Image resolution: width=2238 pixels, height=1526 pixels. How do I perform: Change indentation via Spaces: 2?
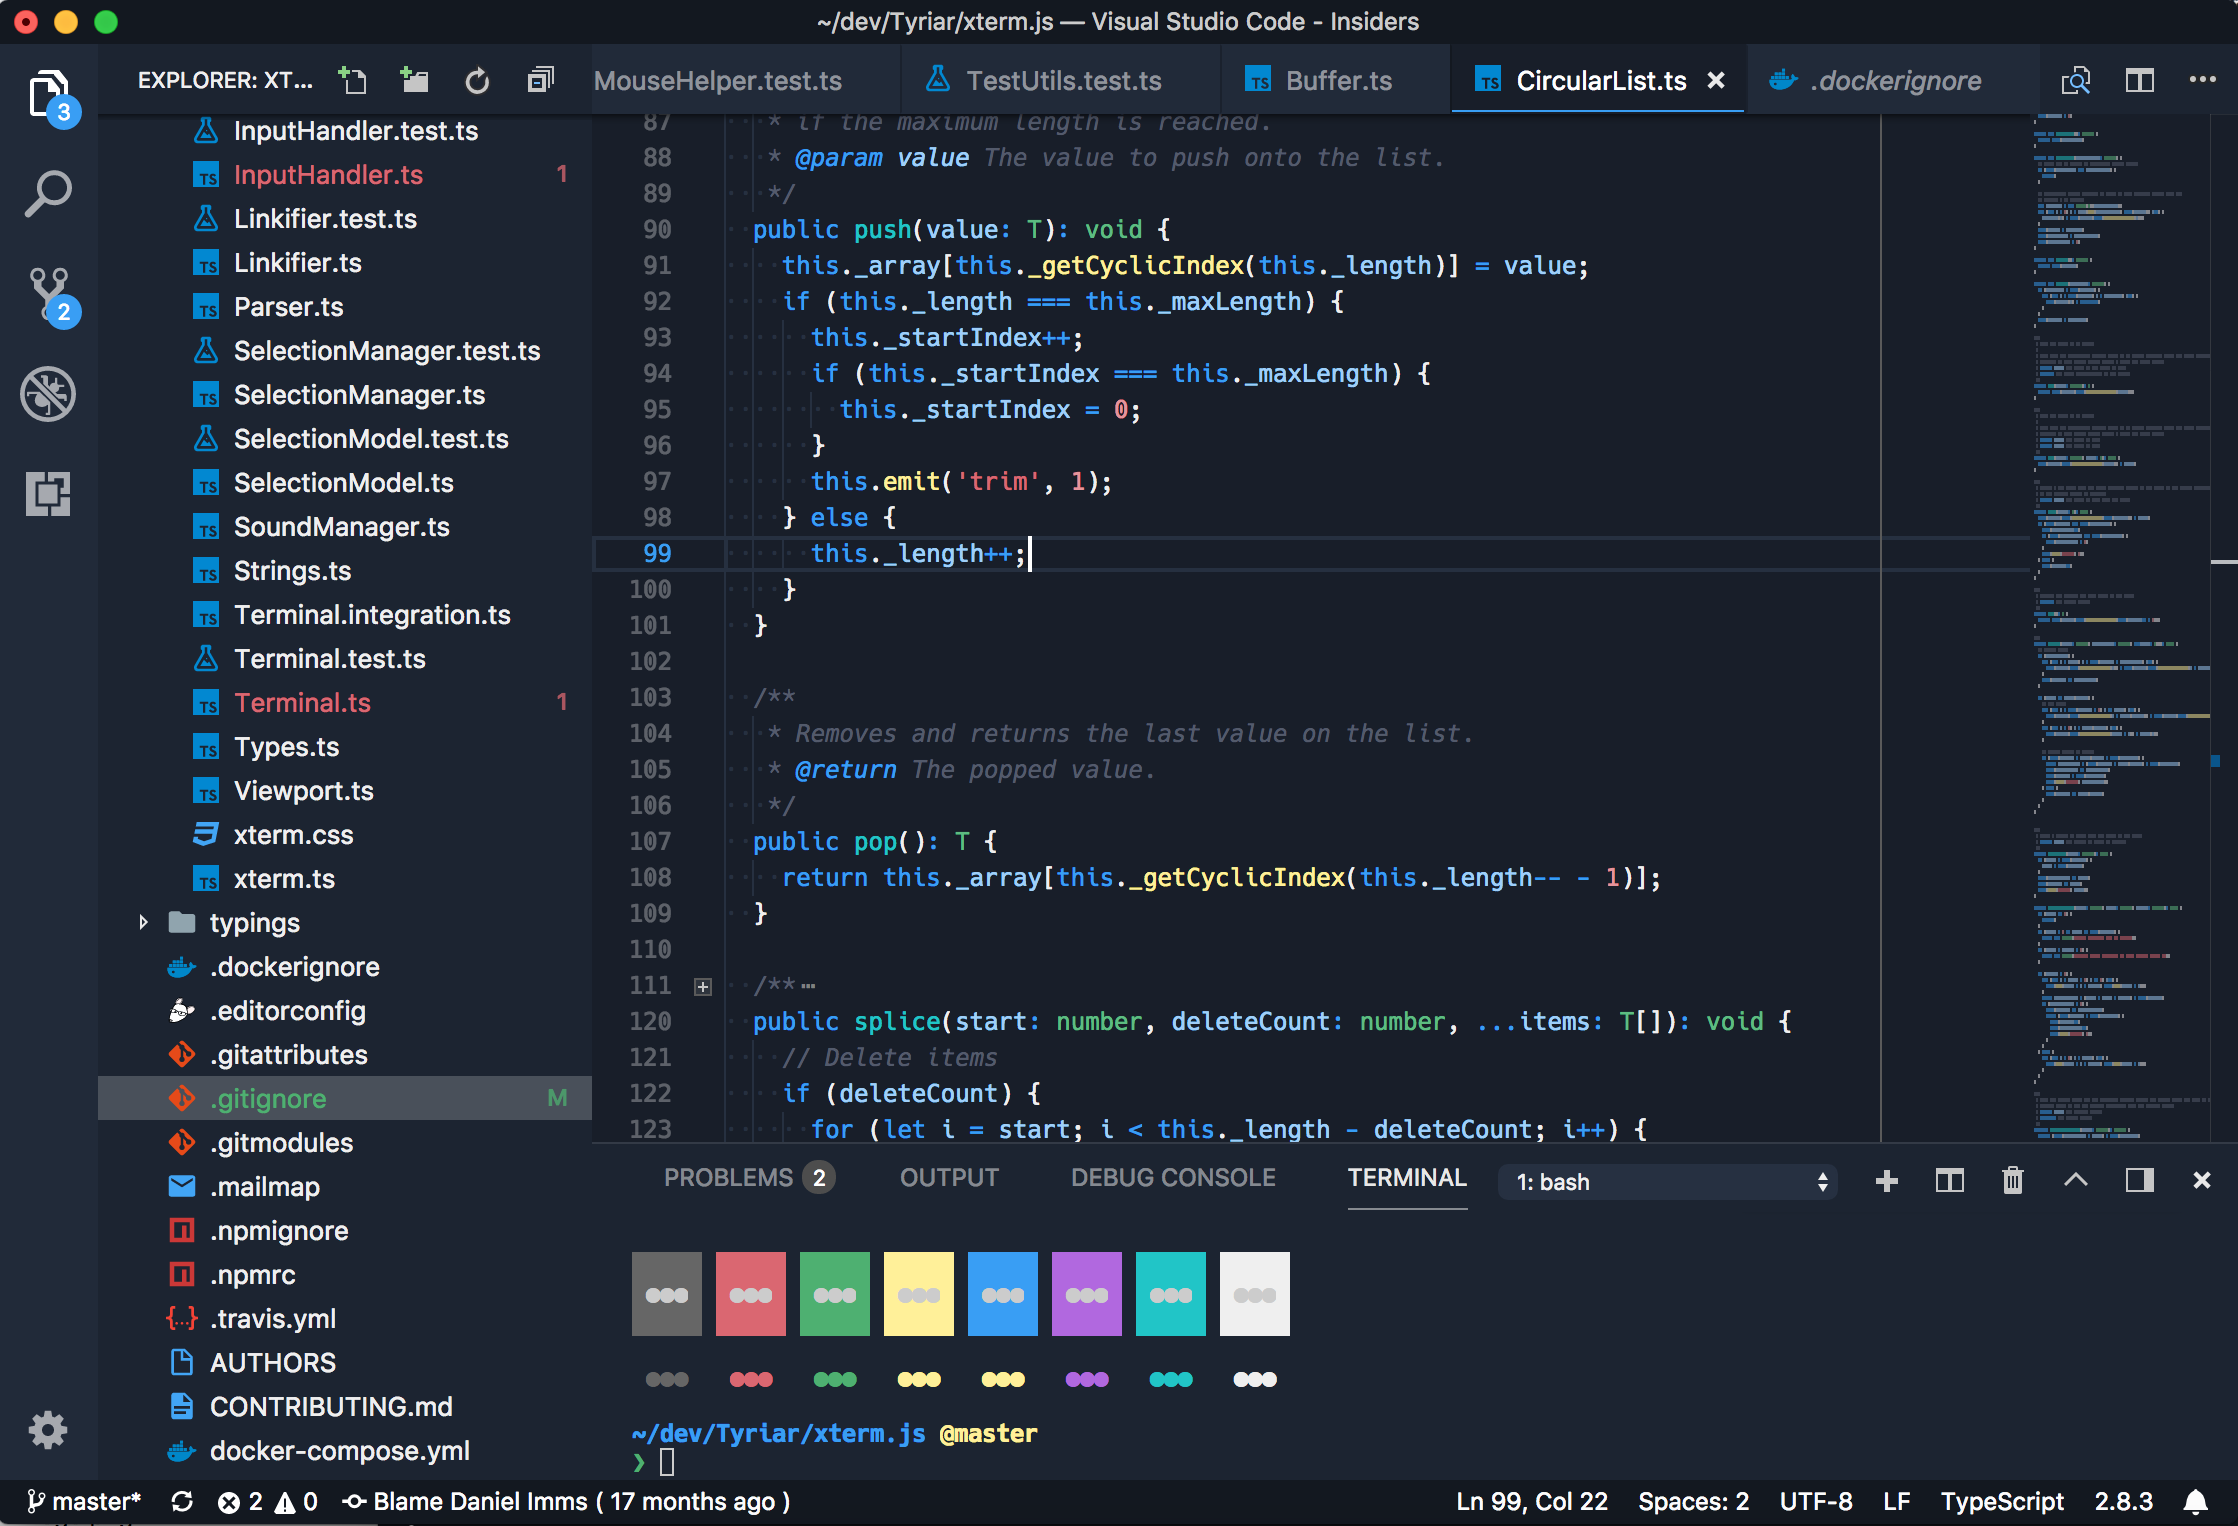pyautogui.click(x=1693, y=1502)
